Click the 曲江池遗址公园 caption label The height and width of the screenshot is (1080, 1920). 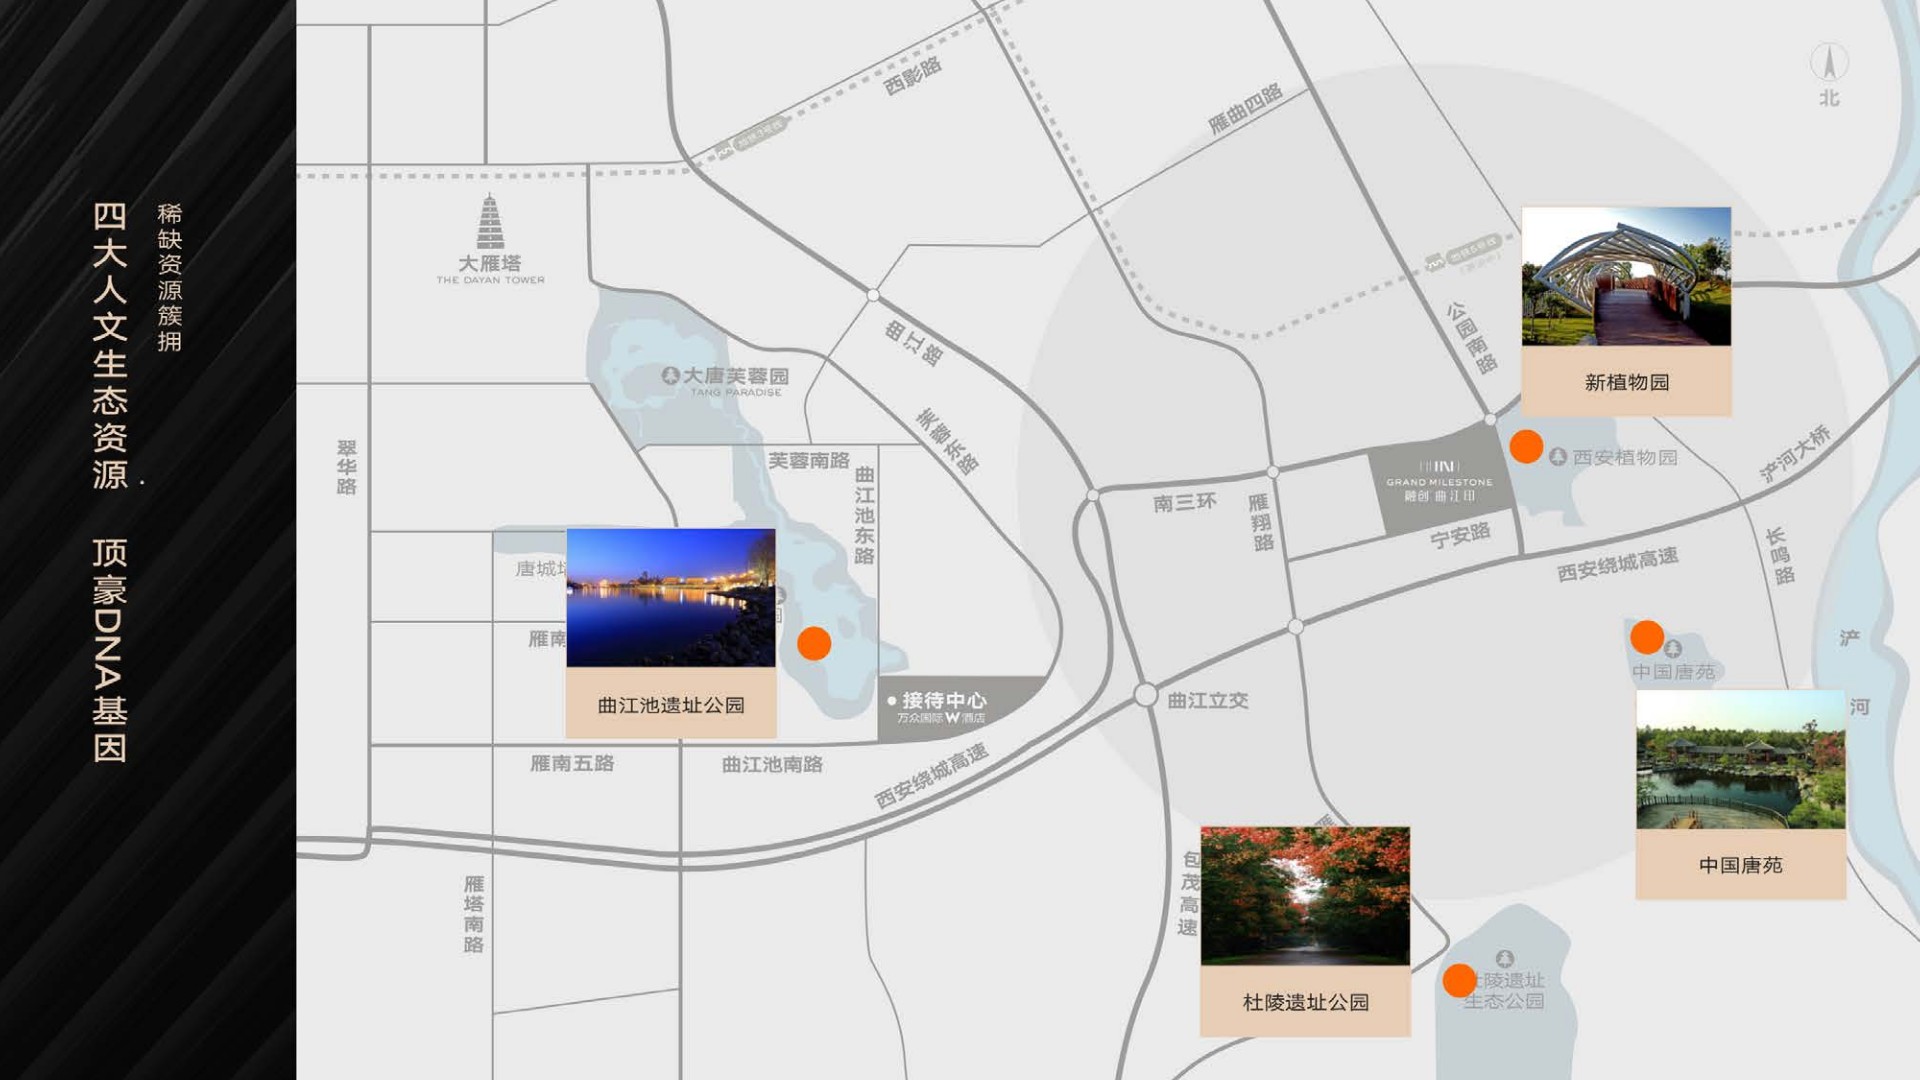coord(670,705)
